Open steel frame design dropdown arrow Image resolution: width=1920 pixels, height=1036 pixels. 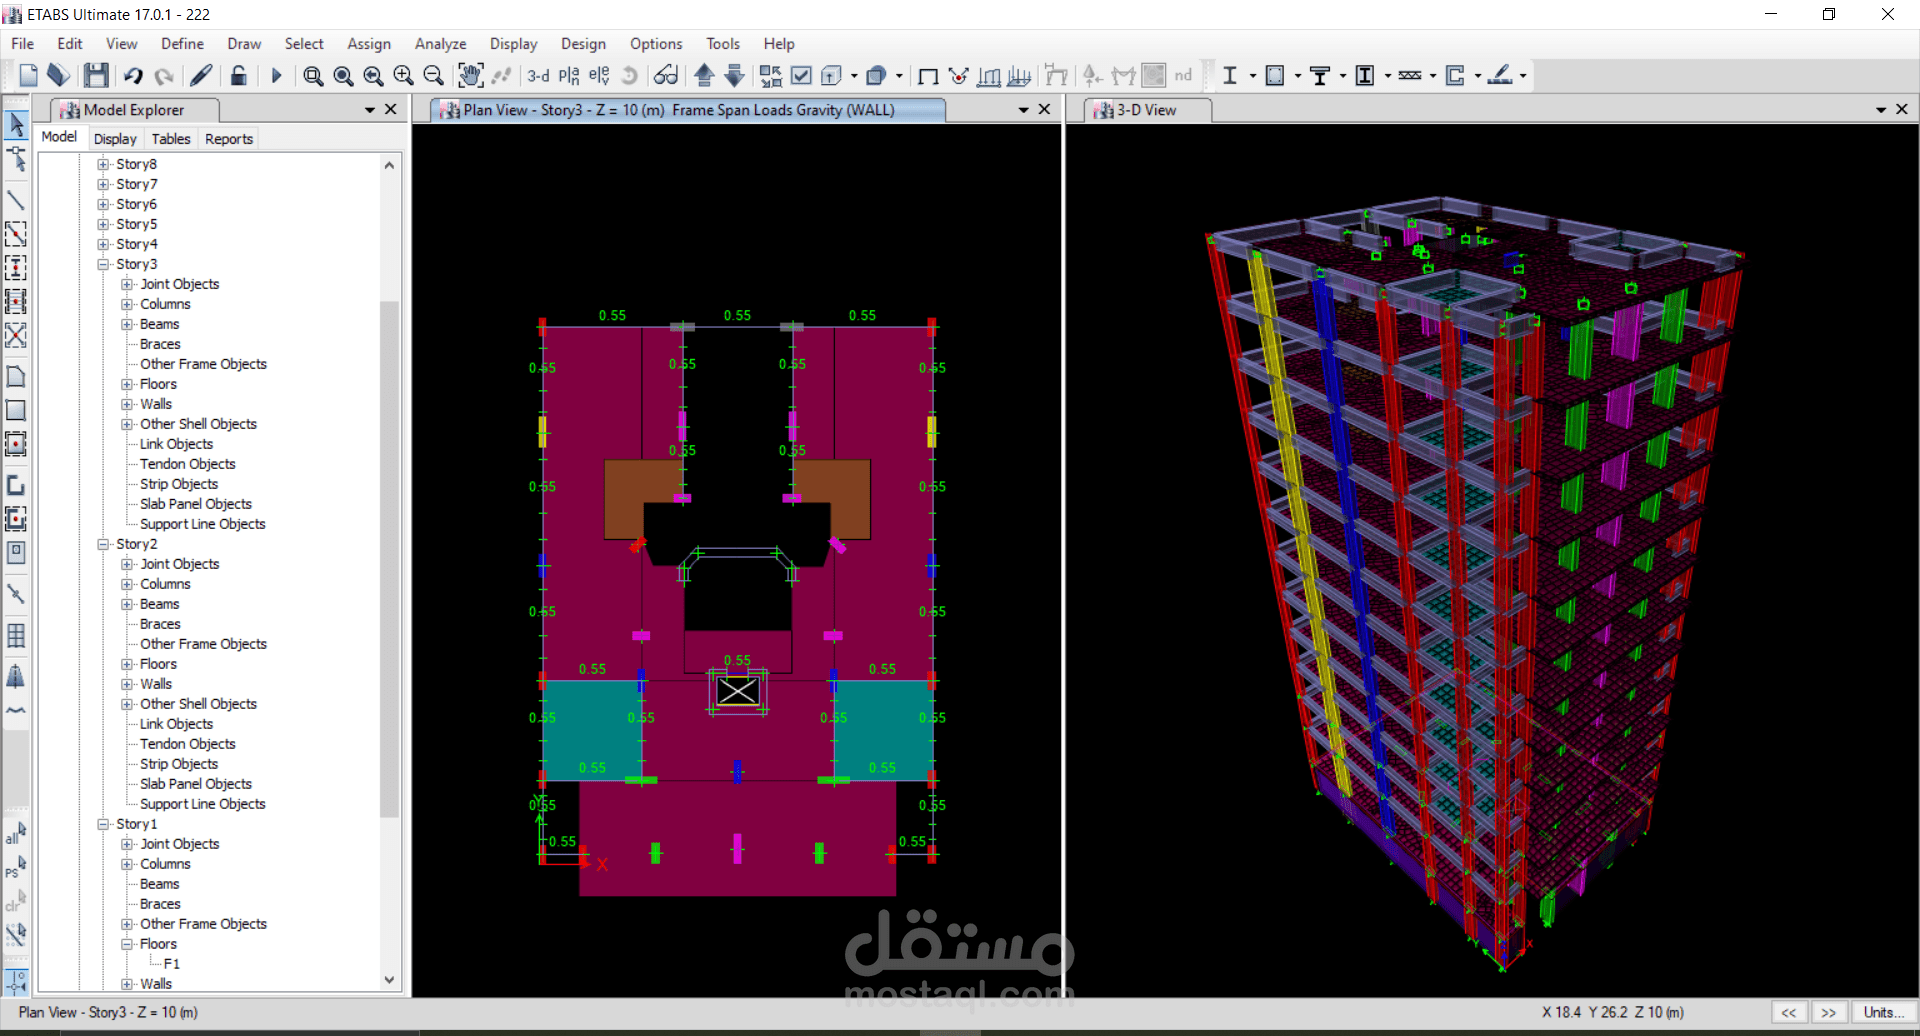pos(1253,76)
